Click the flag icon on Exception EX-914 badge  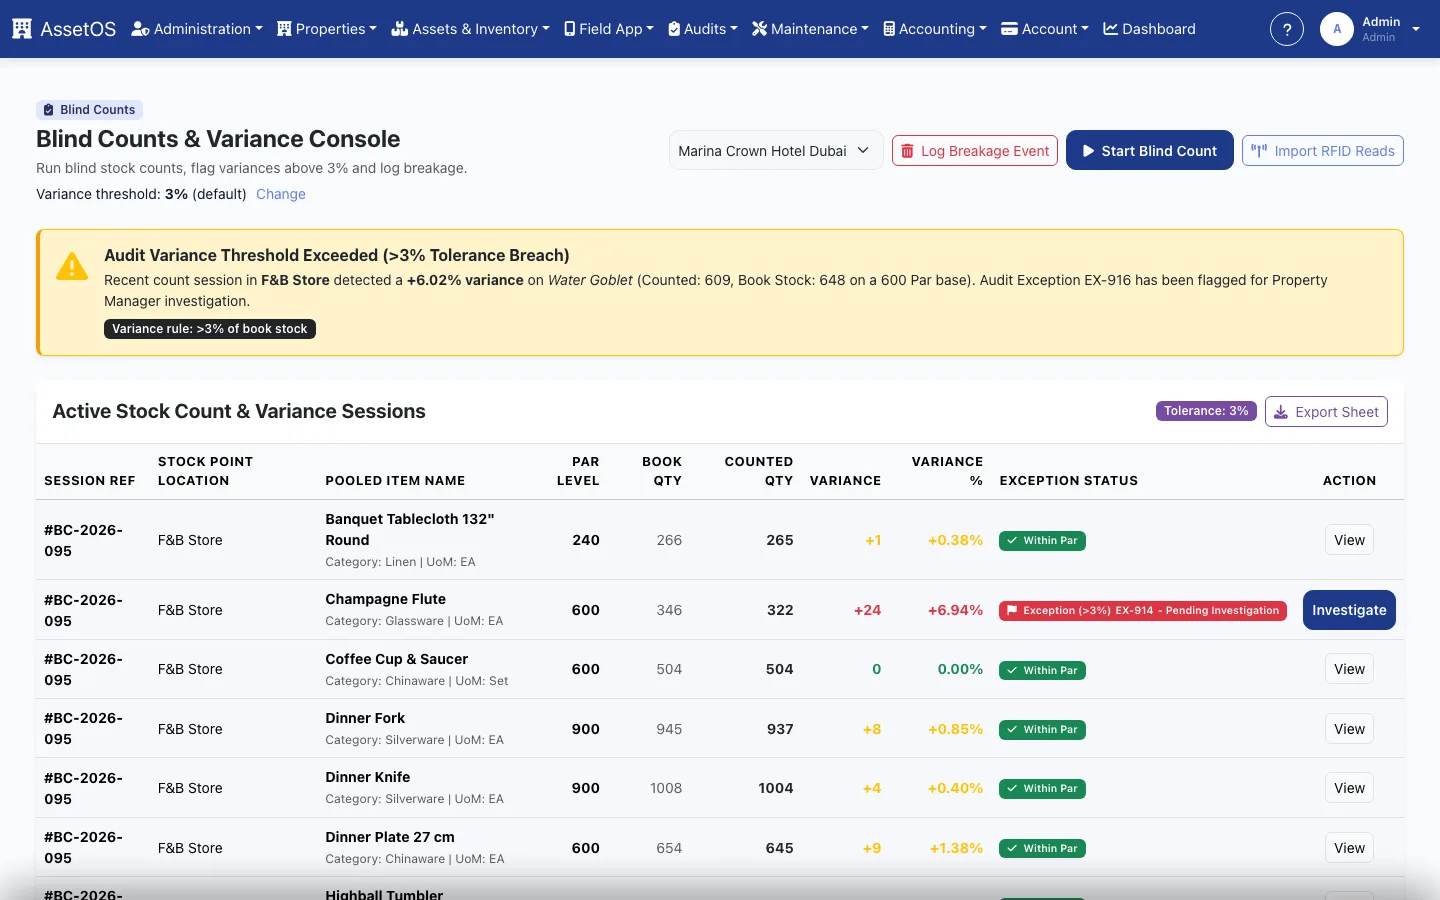1012,610
